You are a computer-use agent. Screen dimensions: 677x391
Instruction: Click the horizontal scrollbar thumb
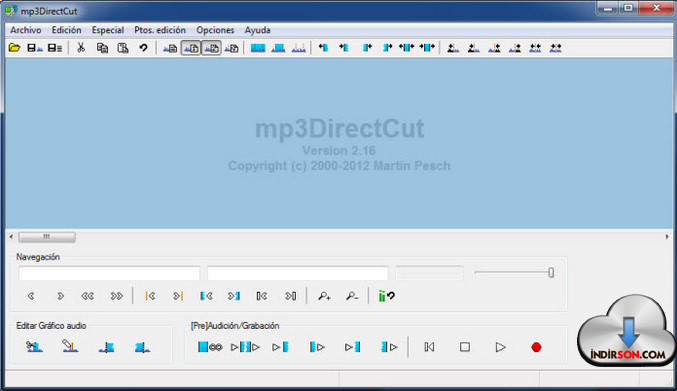click(47, 237)
